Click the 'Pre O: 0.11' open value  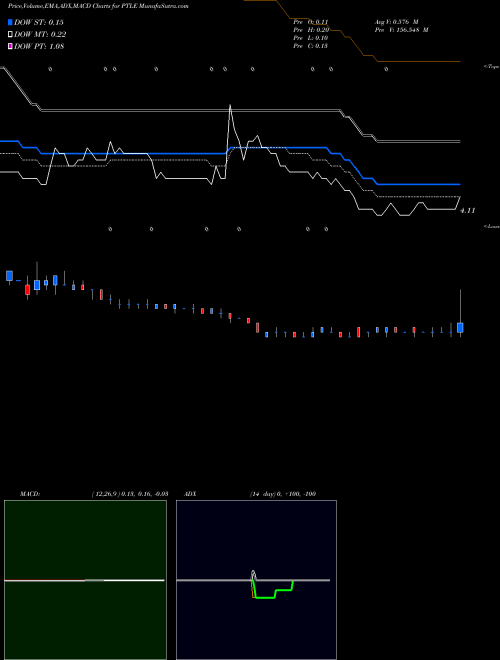[x=311, y=21]
